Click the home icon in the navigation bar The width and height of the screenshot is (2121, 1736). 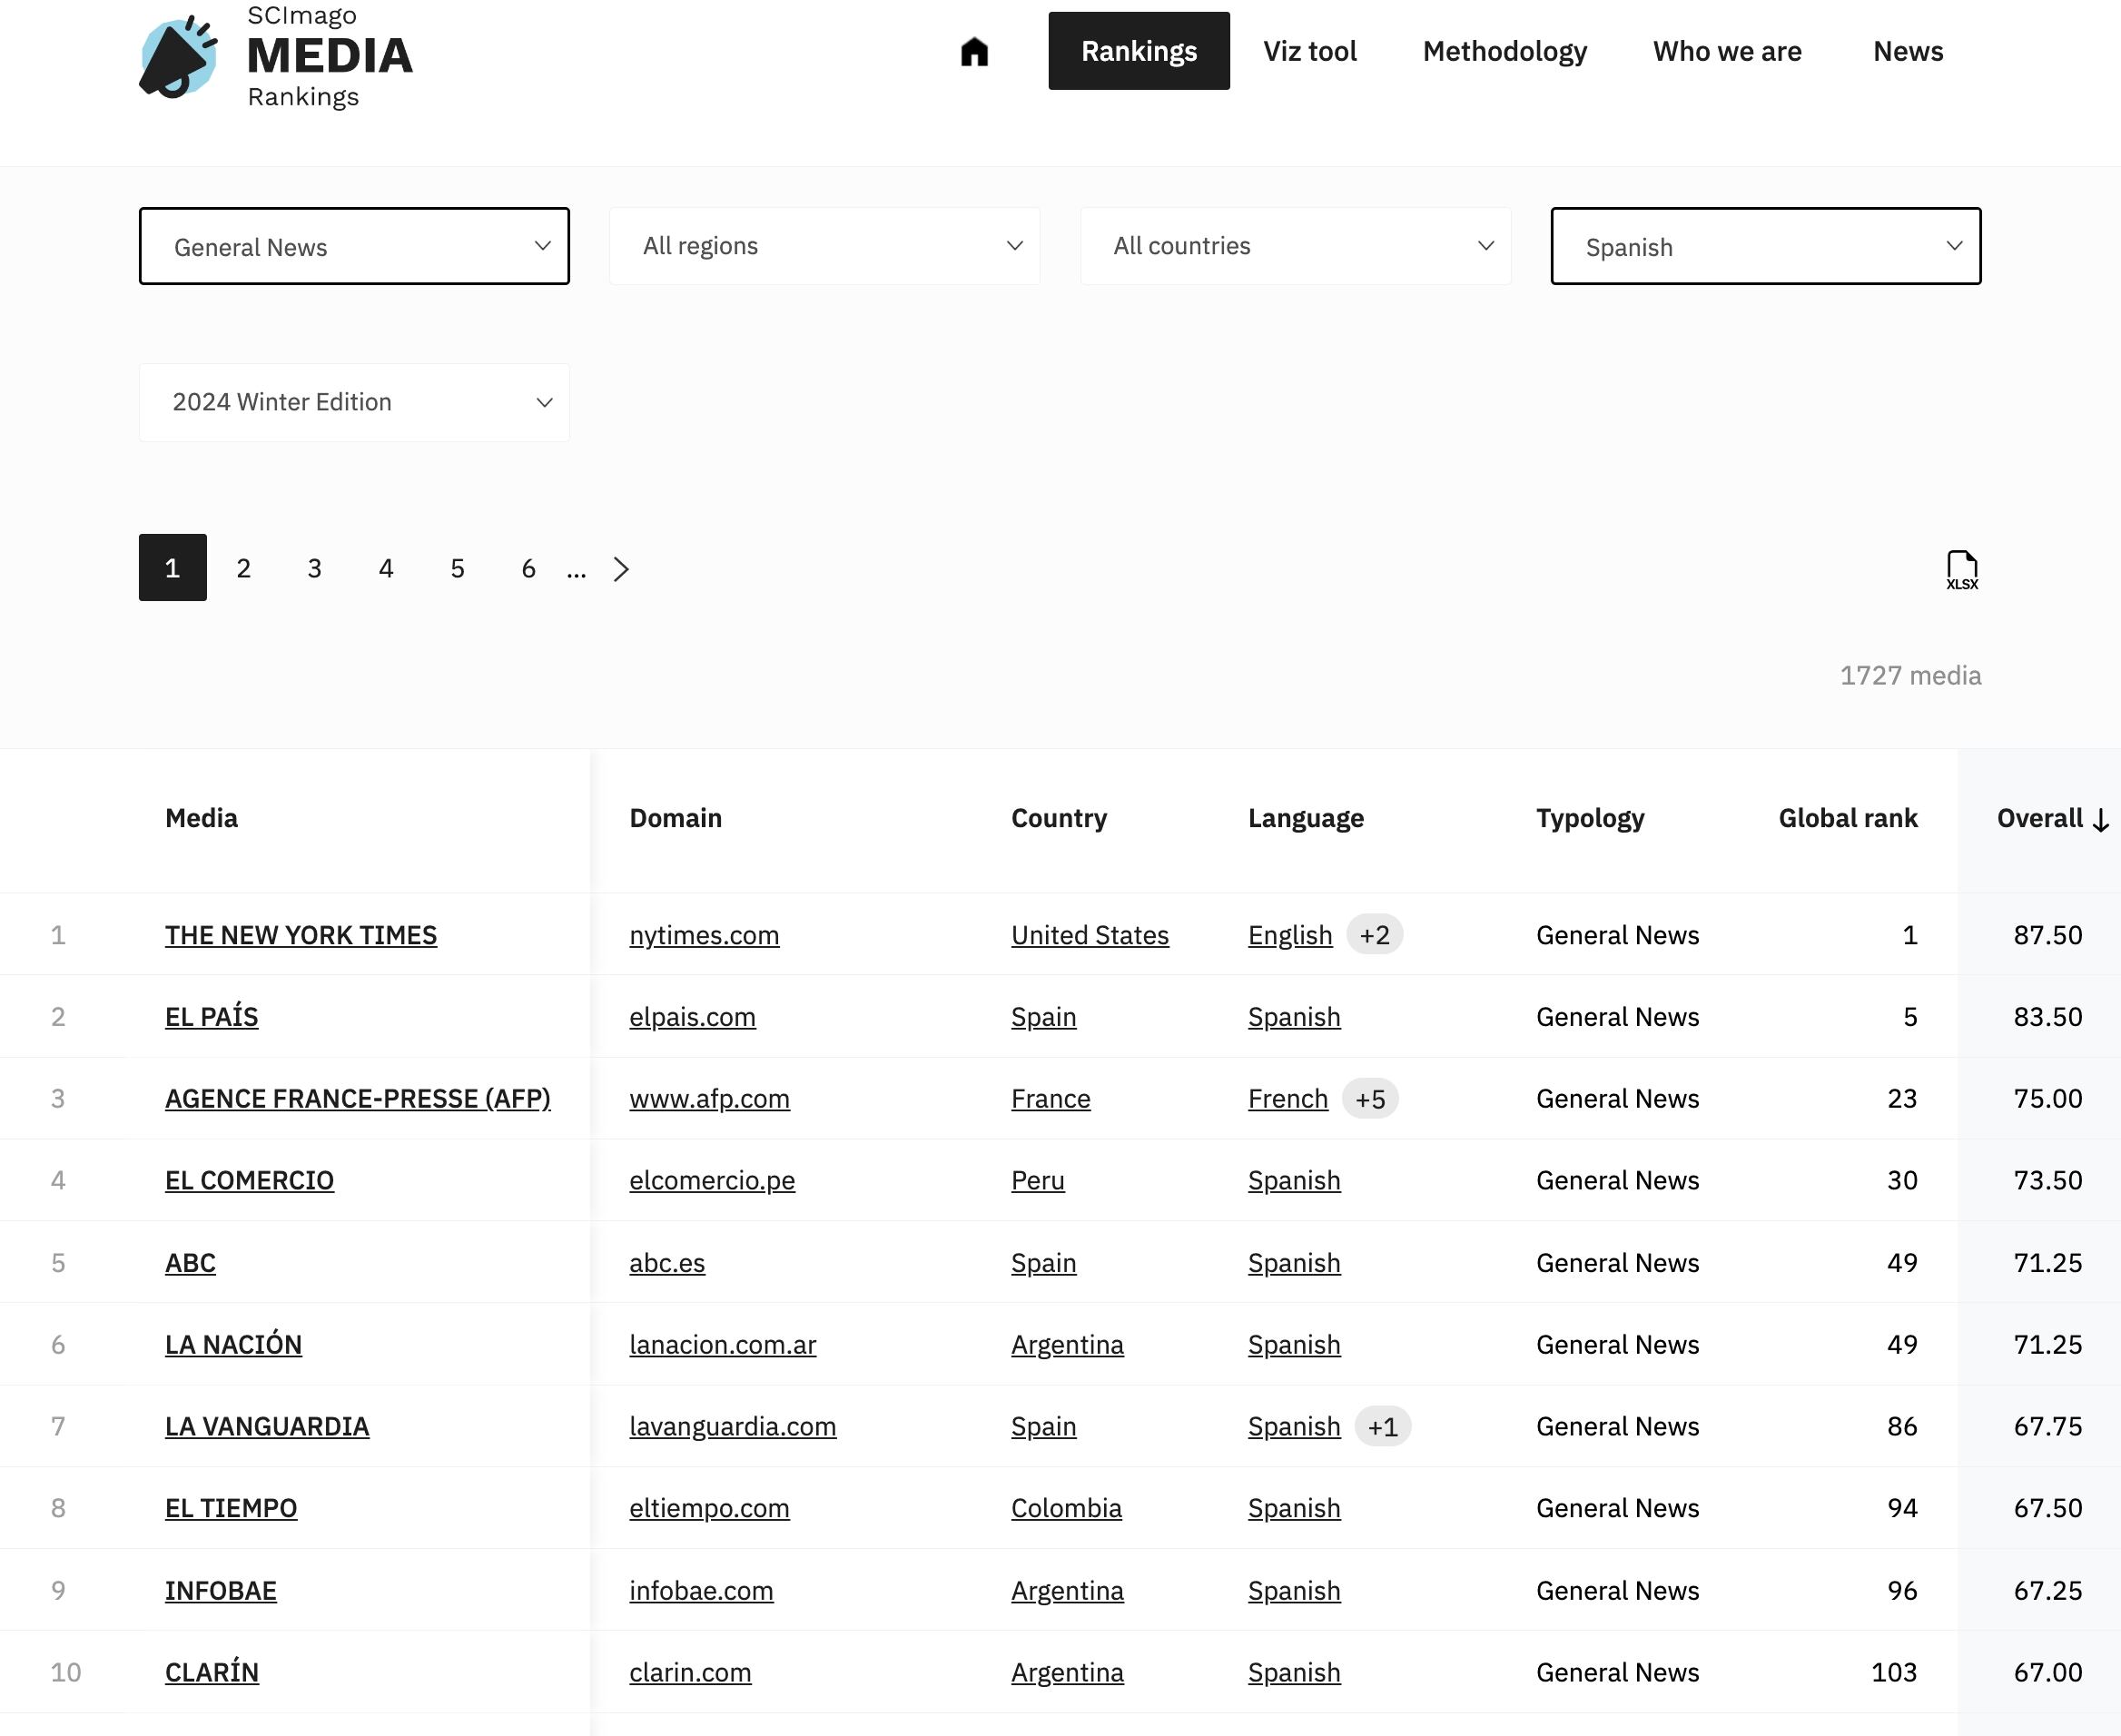coord(974,51)
